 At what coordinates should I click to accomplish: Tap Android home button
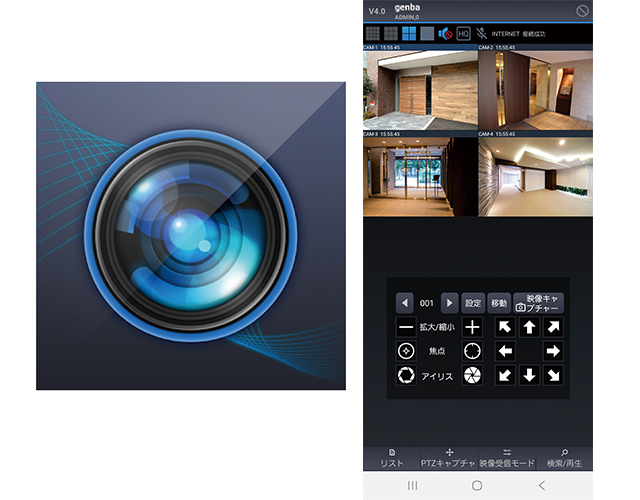click(x=477, y=485)
